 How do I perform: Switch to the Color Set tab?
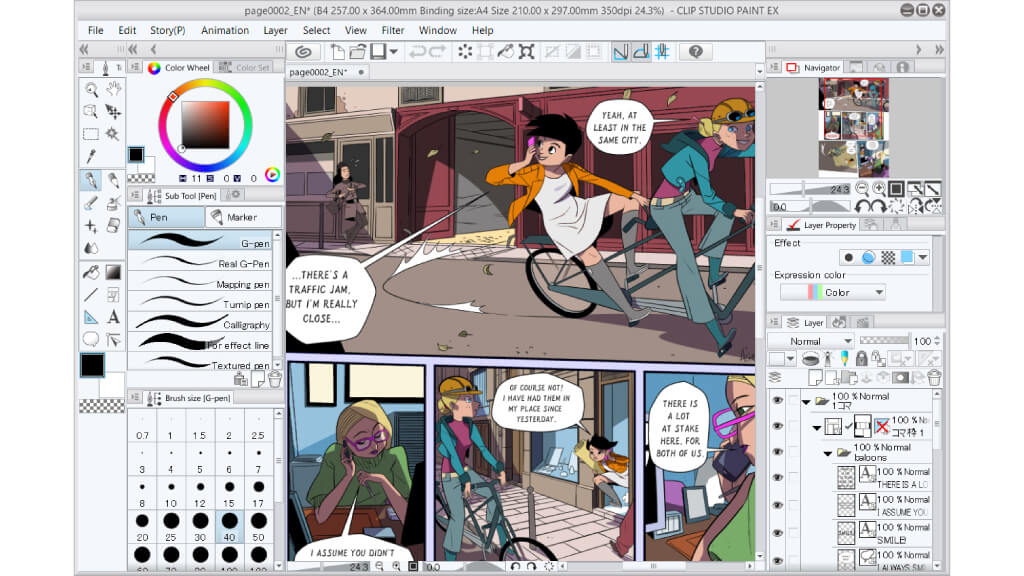tap(253, 68)
